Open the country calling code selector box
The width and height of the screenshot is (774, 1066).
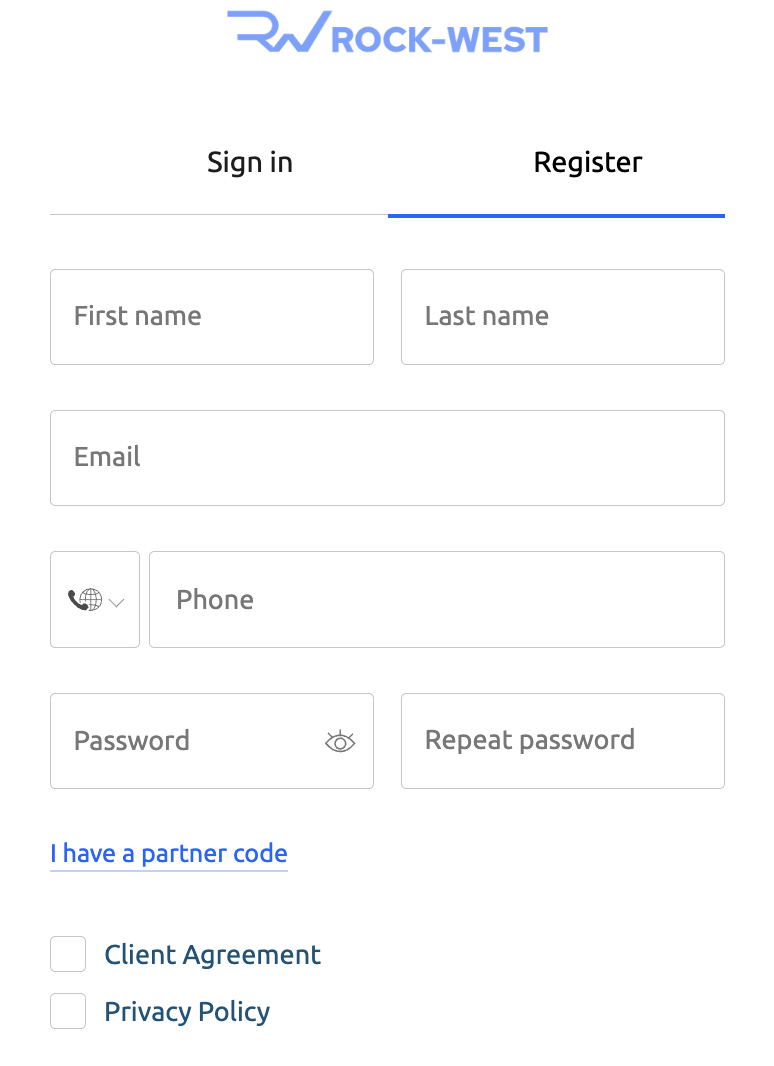[x=95, y=600]
